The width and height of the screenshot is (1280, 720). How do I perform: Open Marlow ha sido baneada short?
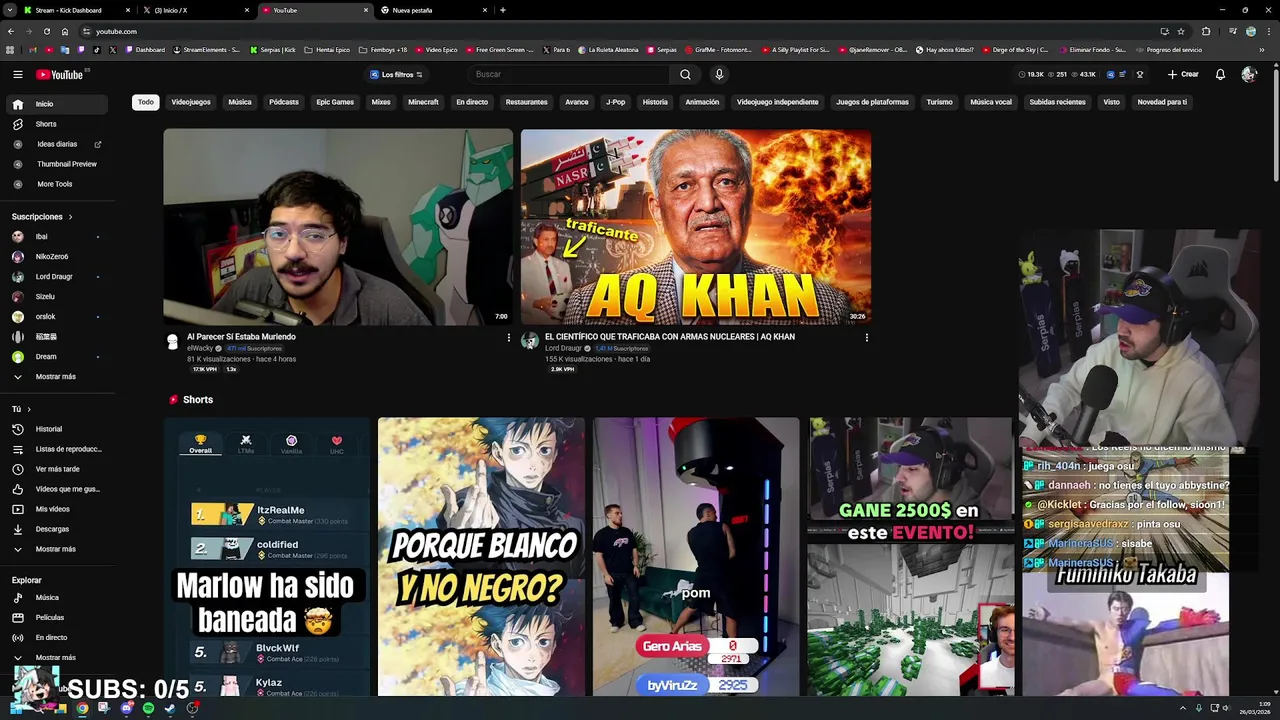click(267, 557)
